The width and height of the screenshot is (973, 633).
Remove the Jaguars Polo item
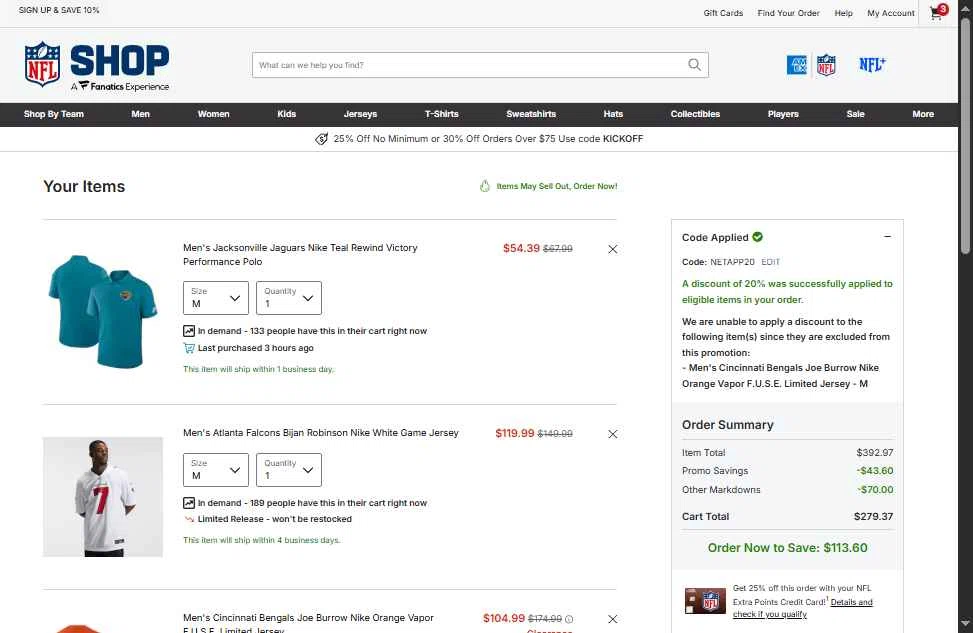click(612, 249)
